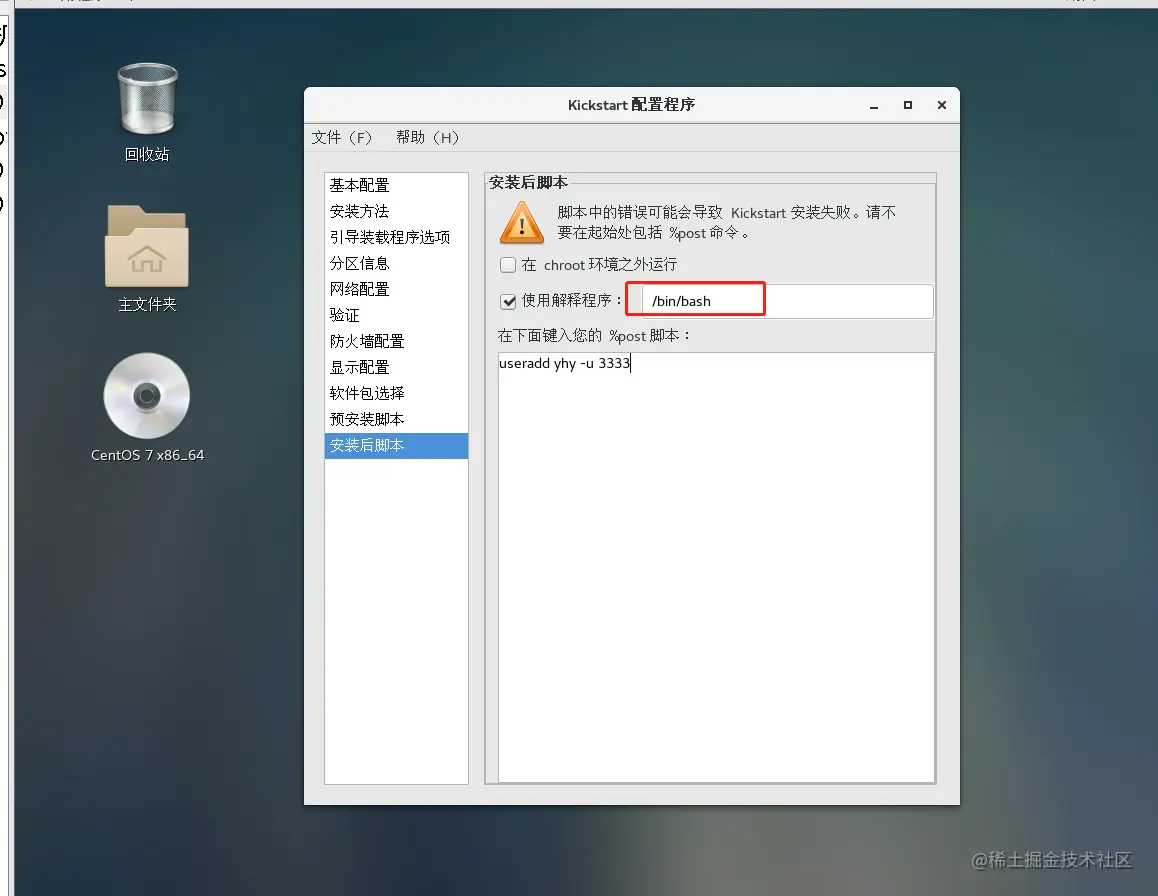Select 基本配置 in the sidebar

click(x=396, y=185)
